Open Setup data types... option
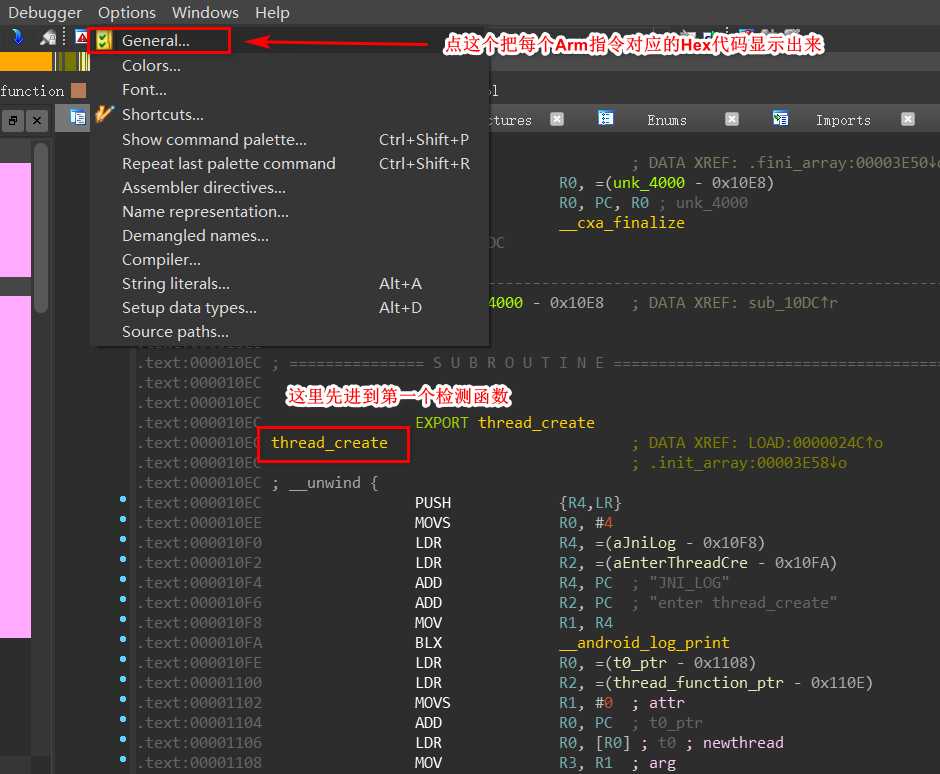 click(x=290, y=308)
